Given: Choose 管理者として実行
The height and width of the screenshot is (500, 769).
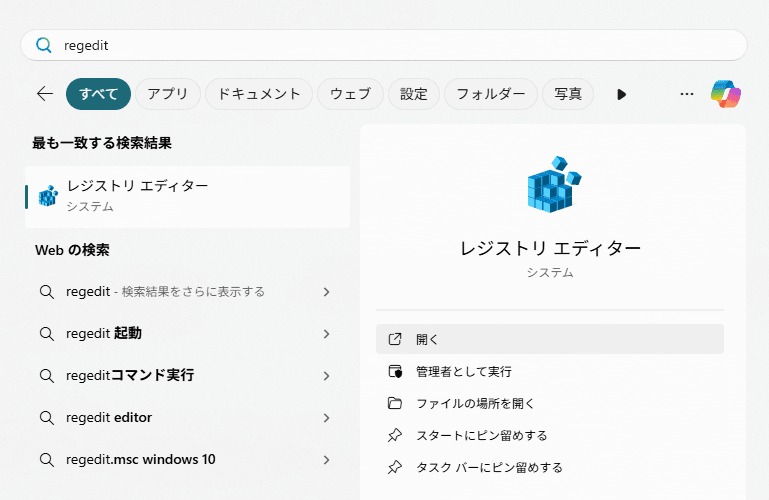Looking at the screenshot, I should [x=550, y=371].
